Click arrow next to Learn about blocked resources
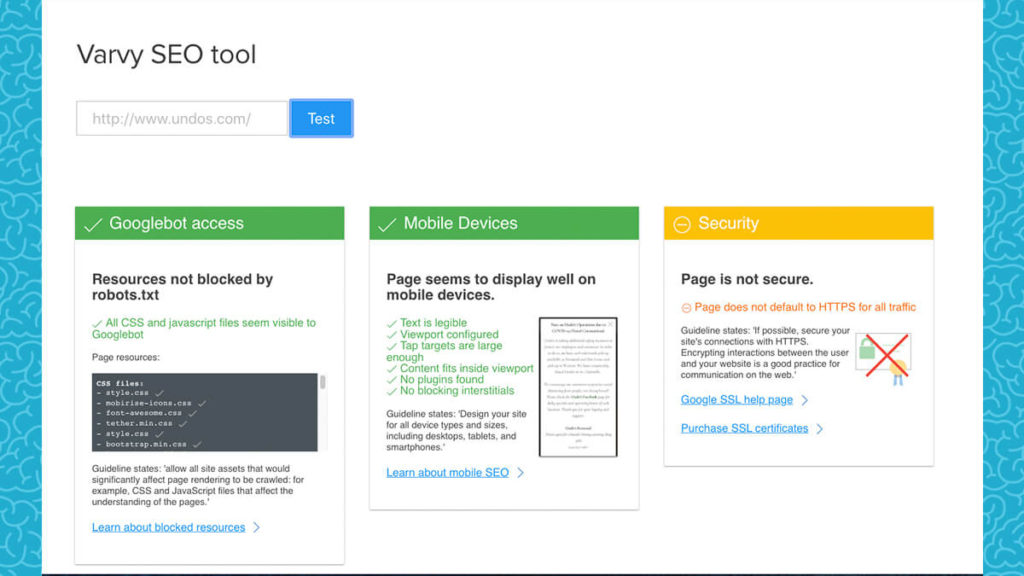Screen dimensions: 1024x576 click(x=257, y=527)
